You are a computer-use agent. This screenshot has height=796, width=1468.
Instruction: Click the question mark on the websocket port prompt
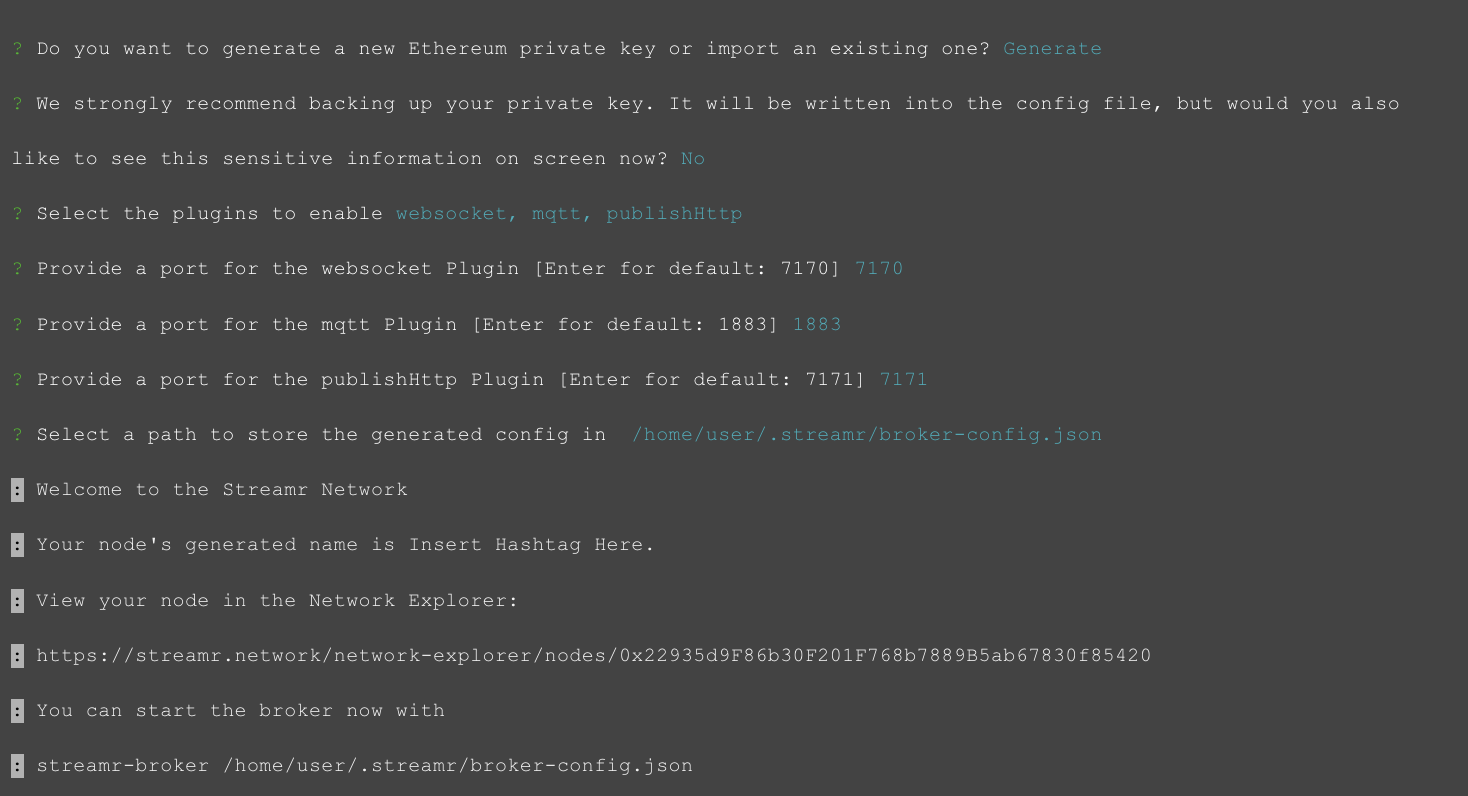tap(17, 269)
